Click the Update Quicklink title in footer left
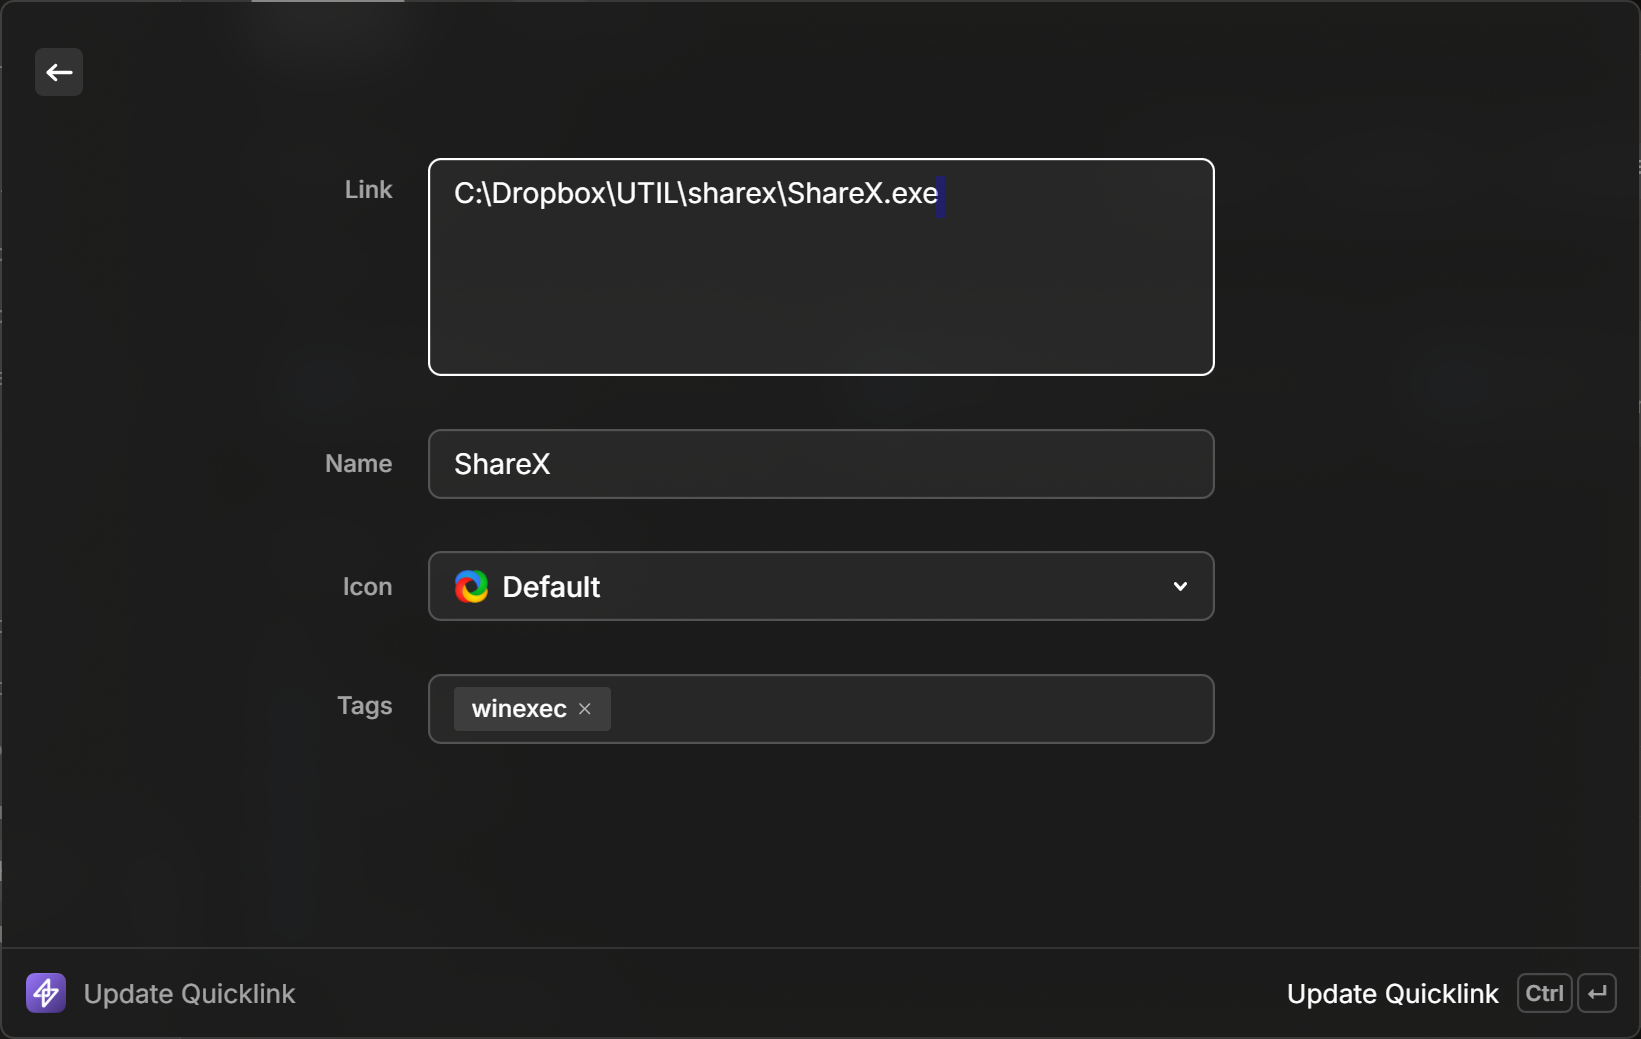Viewport: 1641px width, 1039px height. click(189, 994)
